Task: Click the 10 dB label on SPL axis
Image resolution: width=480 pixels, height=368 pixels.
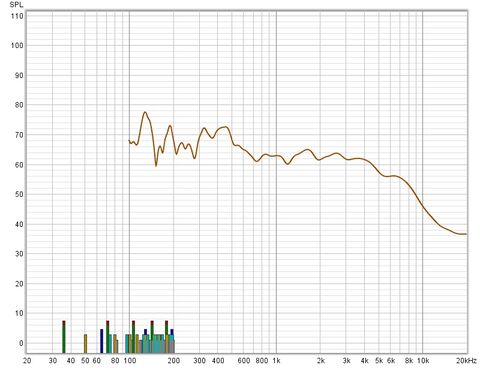Action: tap(19, 313)
